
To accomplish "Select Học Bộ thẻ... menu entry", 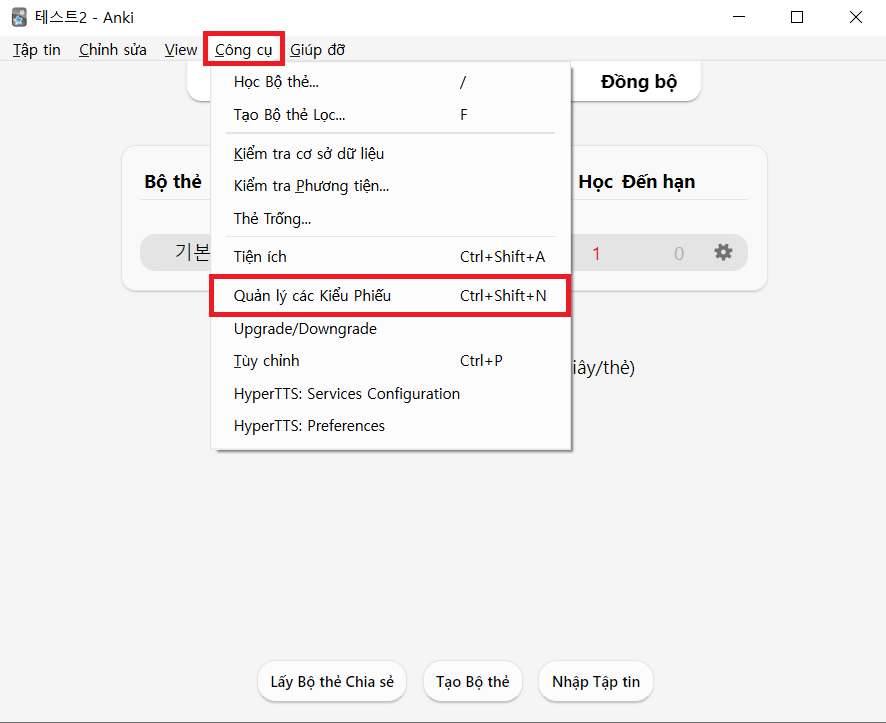I will click(390, 82).
